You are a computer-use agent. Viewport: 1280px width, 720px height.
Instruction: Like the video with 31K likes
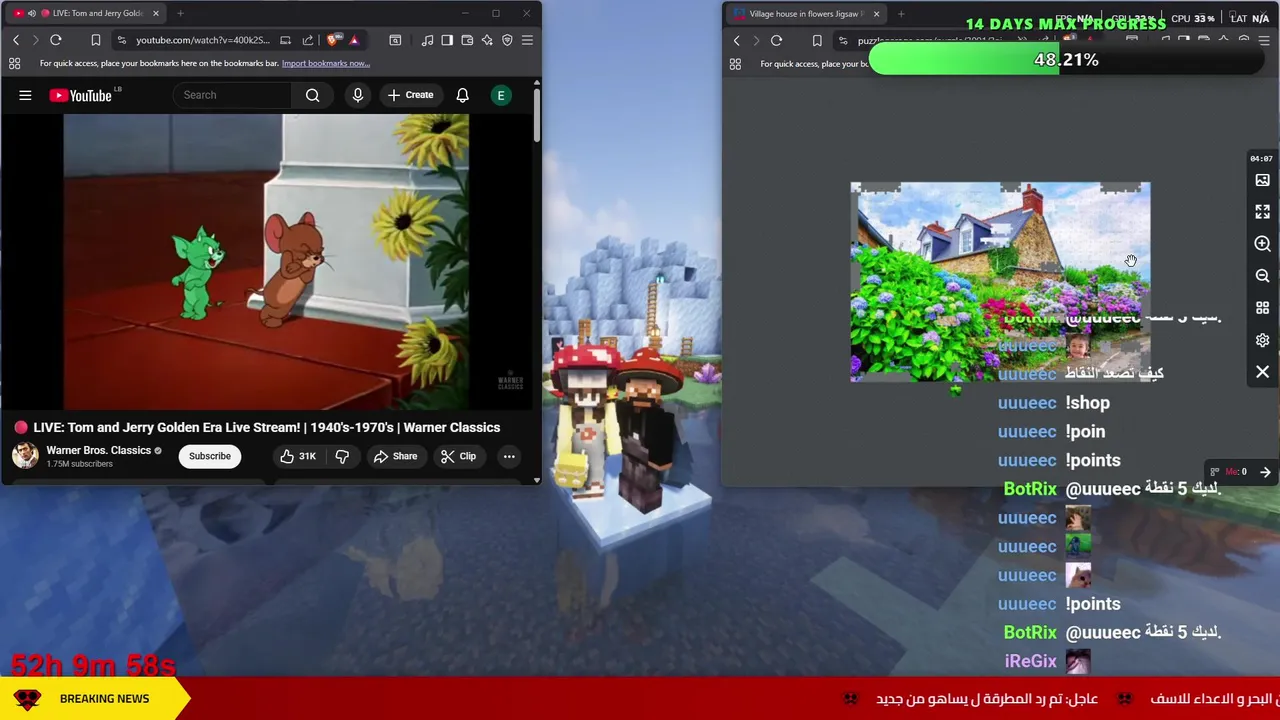[x=298, y=456]
